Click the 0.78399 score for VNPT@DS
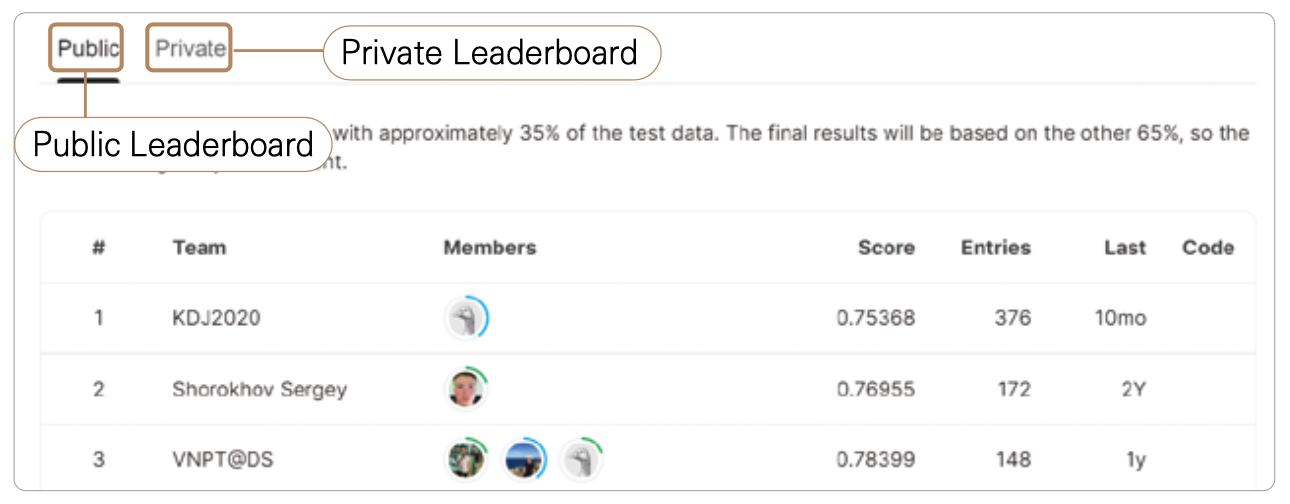Viewport: 1290px width, 504px height. point(876,460)
